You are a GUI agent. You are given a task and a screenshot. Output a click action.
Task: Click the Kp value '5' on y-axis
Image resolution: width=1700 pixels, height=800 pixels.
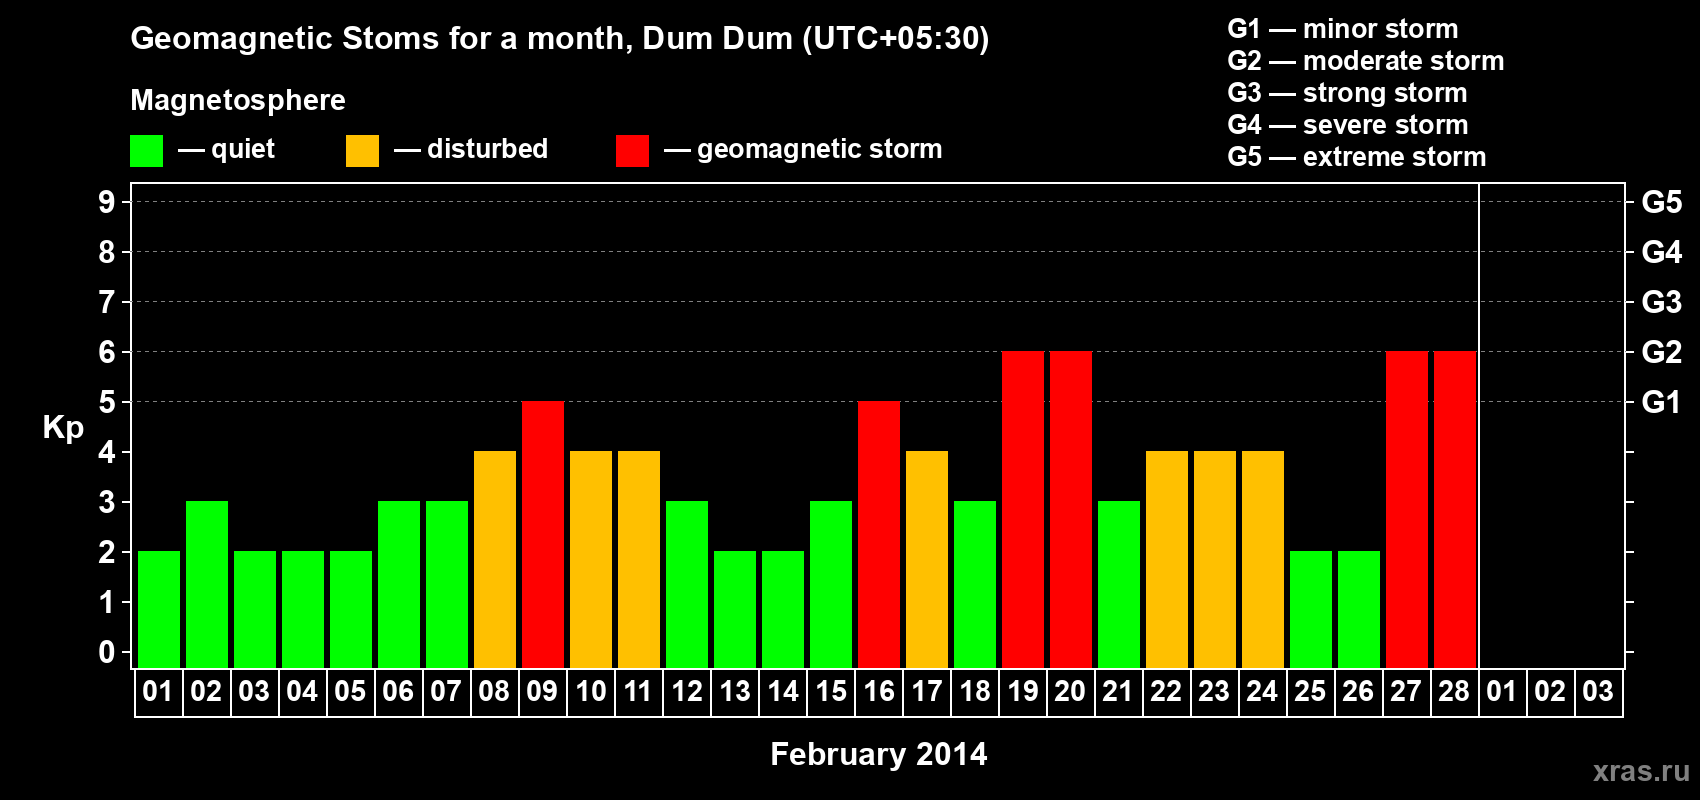(107, 402)
